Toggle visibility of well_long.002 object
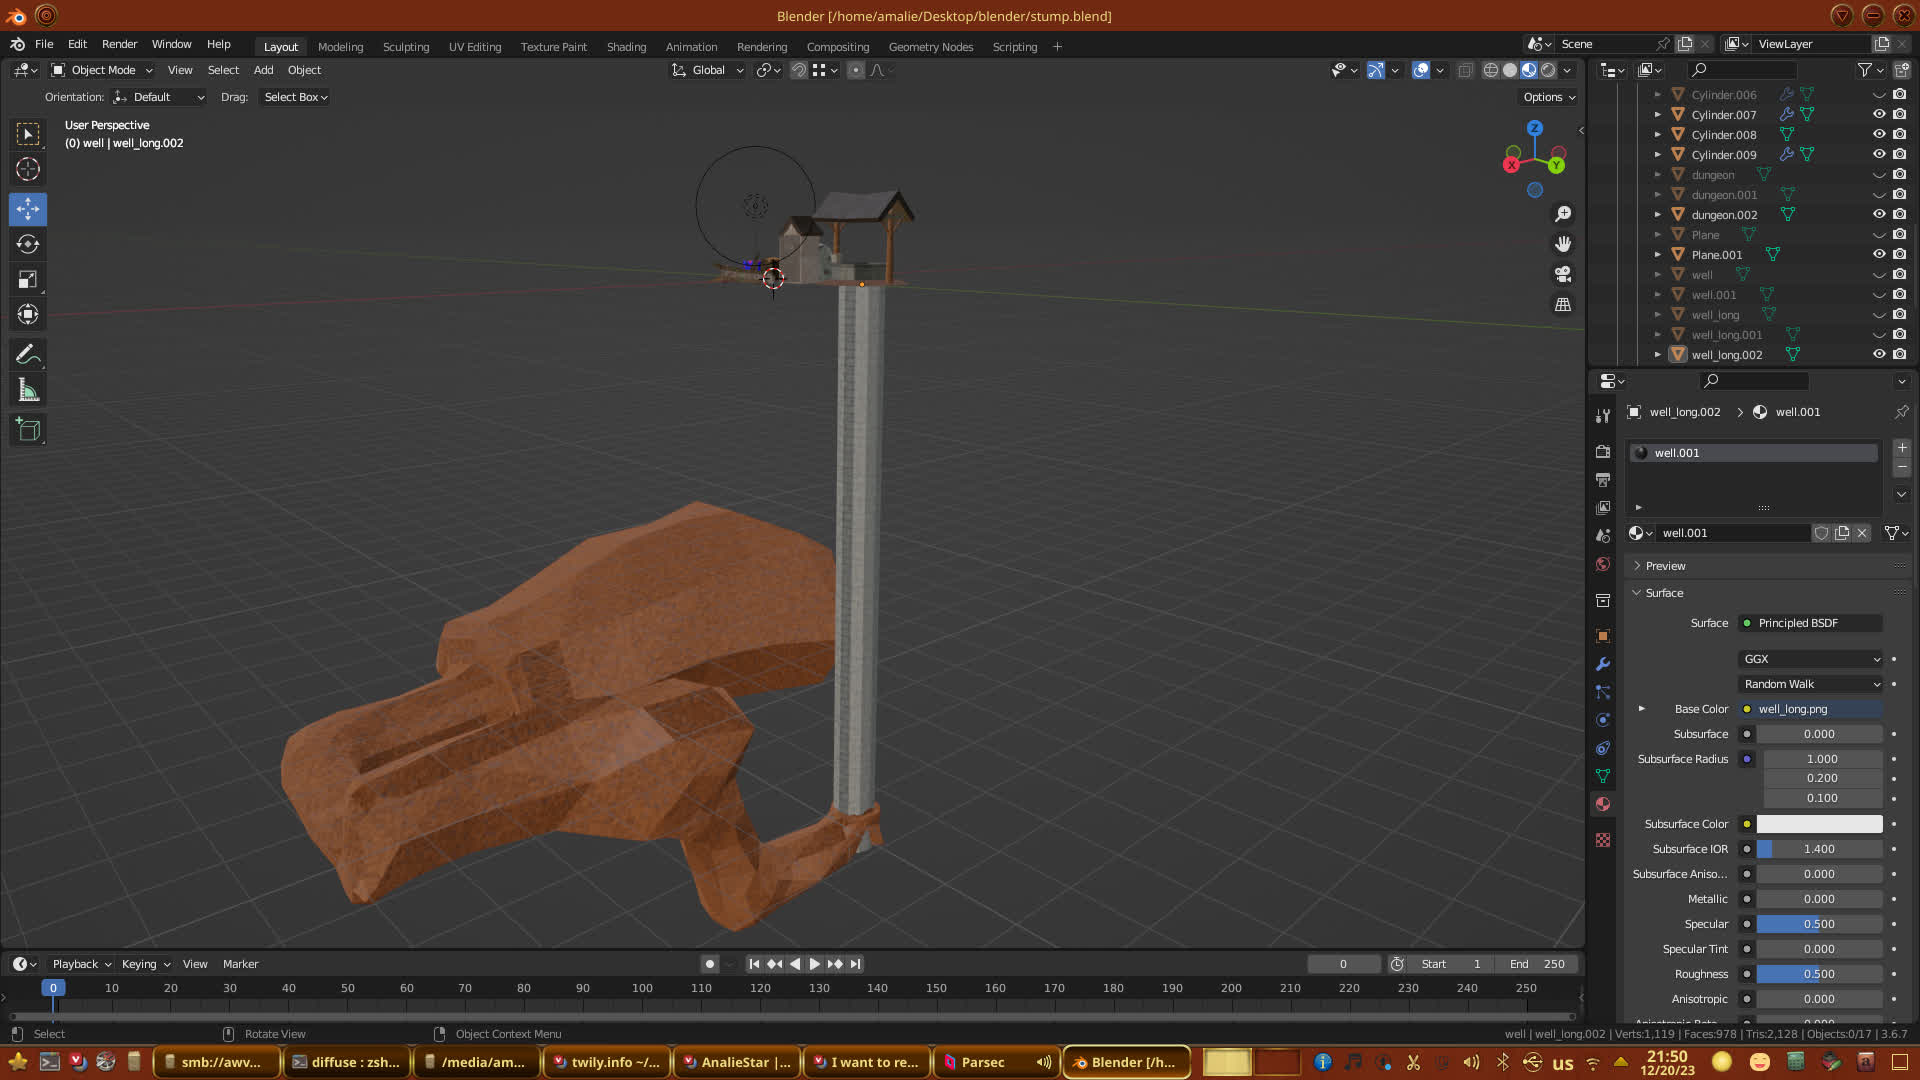Viewport: 1920px width, 1080px height. click(1879, 354)
